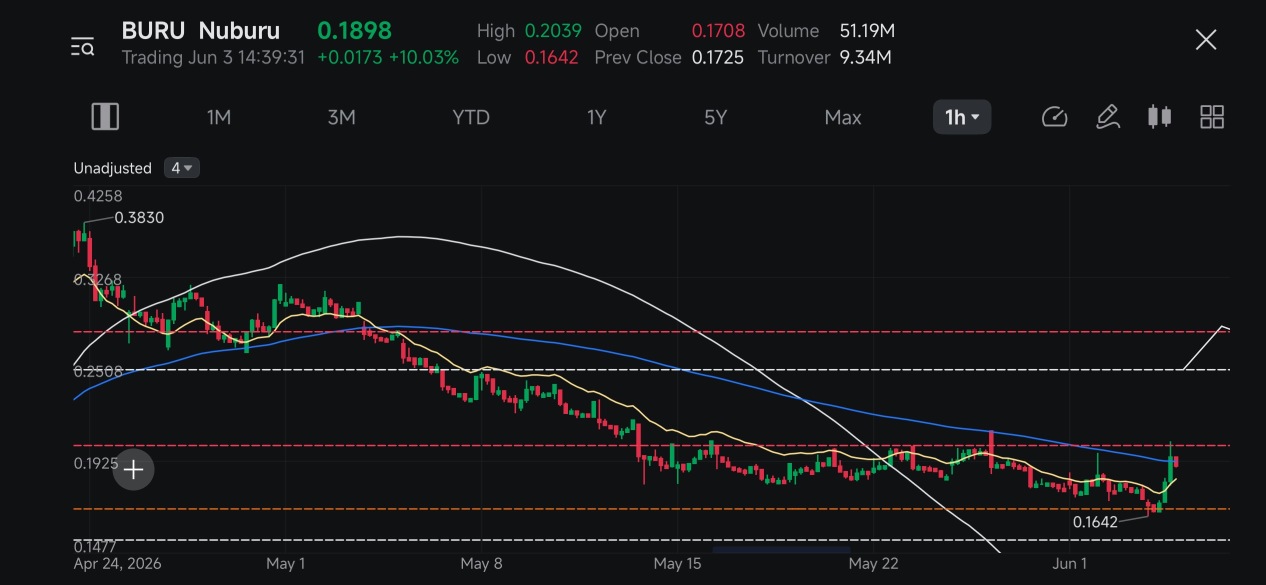
Task: Click the Apr 24, 2026 date label
Action: [117, 564]
